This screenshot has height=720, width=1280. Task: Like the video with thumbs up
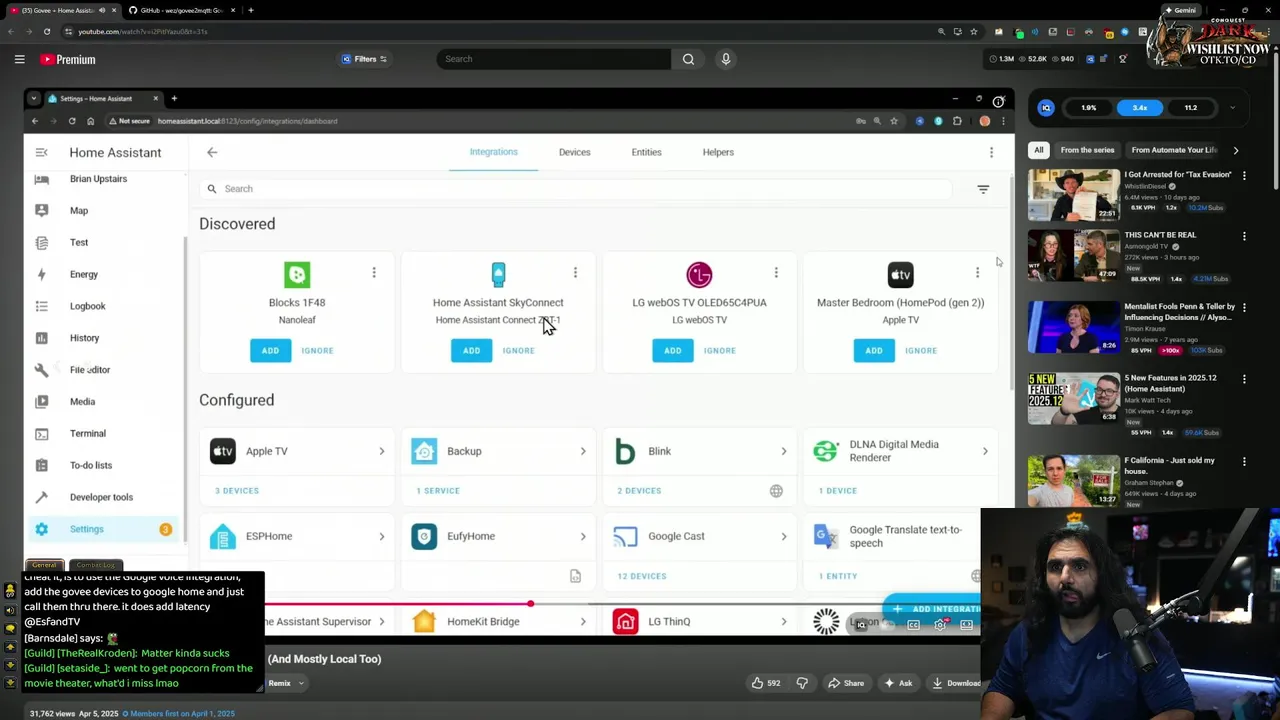point(766,683)
